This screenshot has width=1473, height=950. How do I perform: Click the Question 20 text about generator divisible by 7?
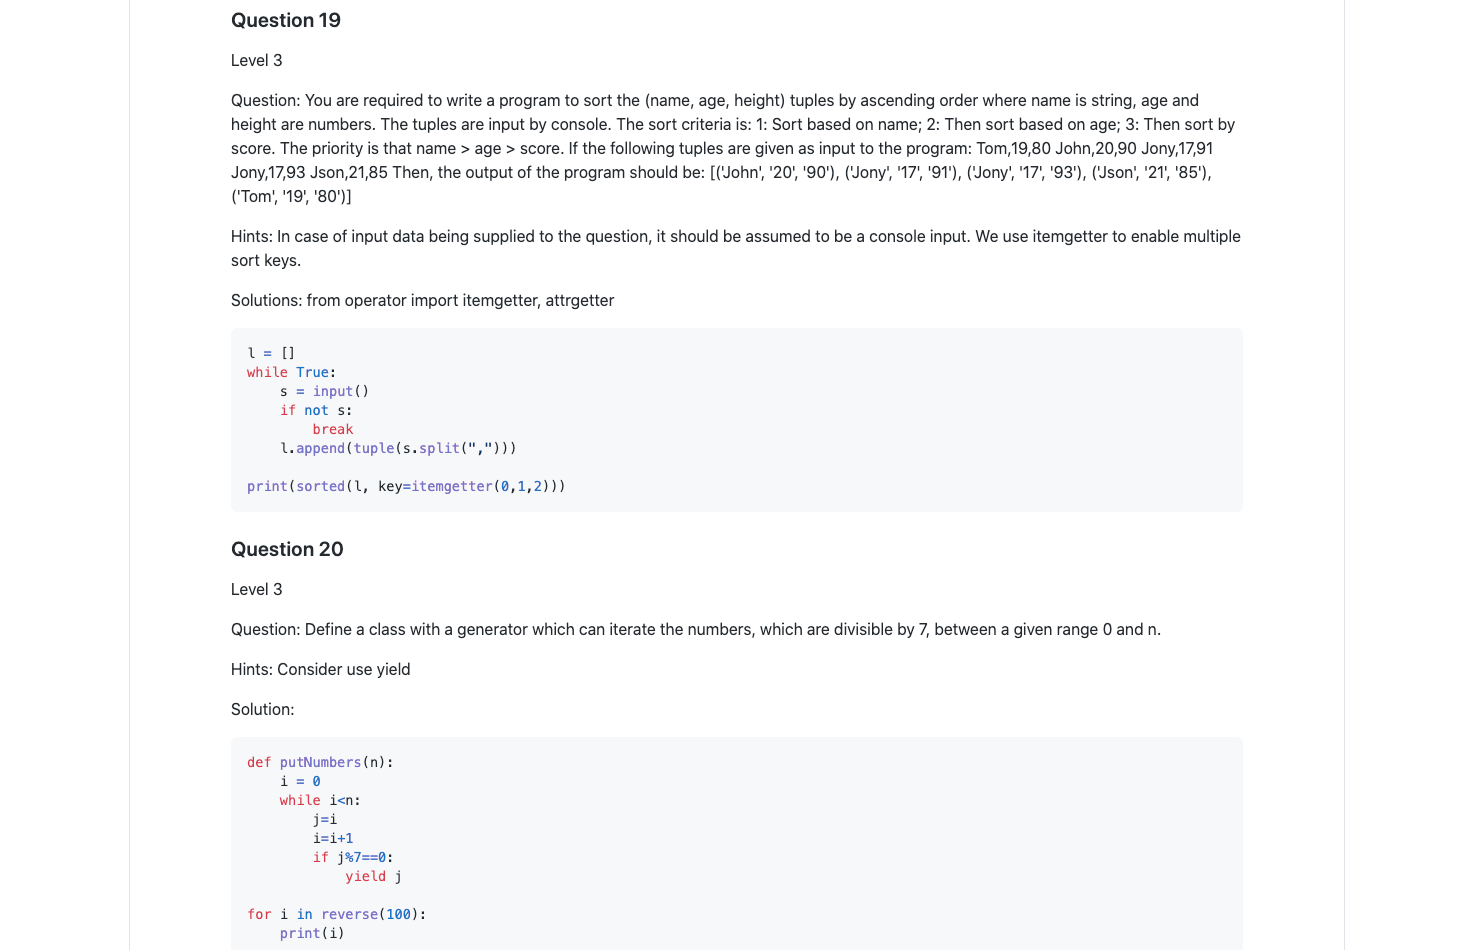coord(696,629)
